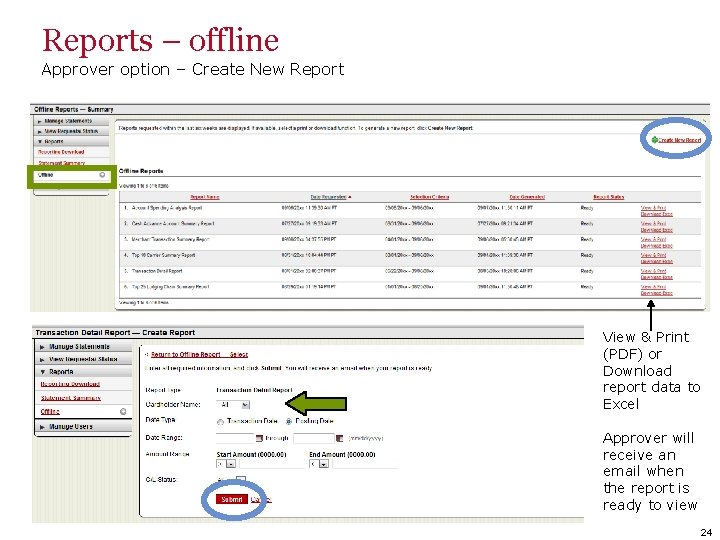Screen dimensions: 720x540
Task: Click the Date Range end date field
Action: click(x=314, y=439)
